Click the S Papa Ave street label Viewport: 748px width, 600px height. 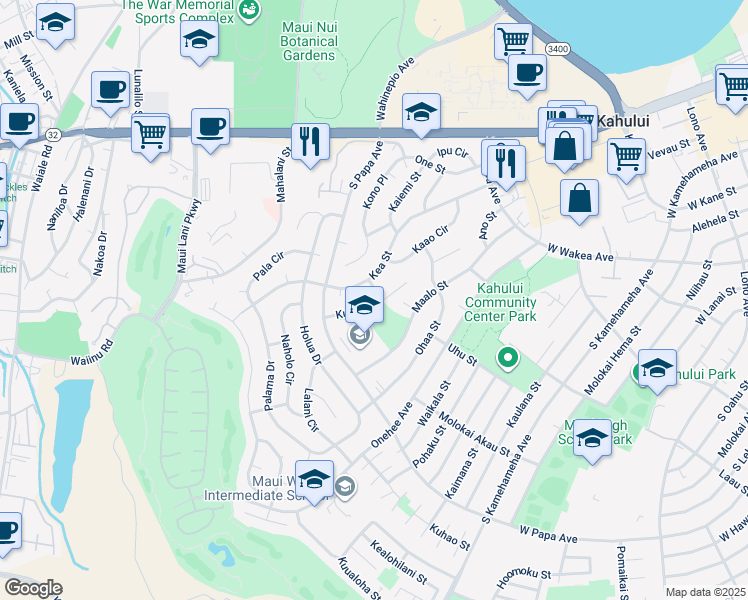coord(366,165)
